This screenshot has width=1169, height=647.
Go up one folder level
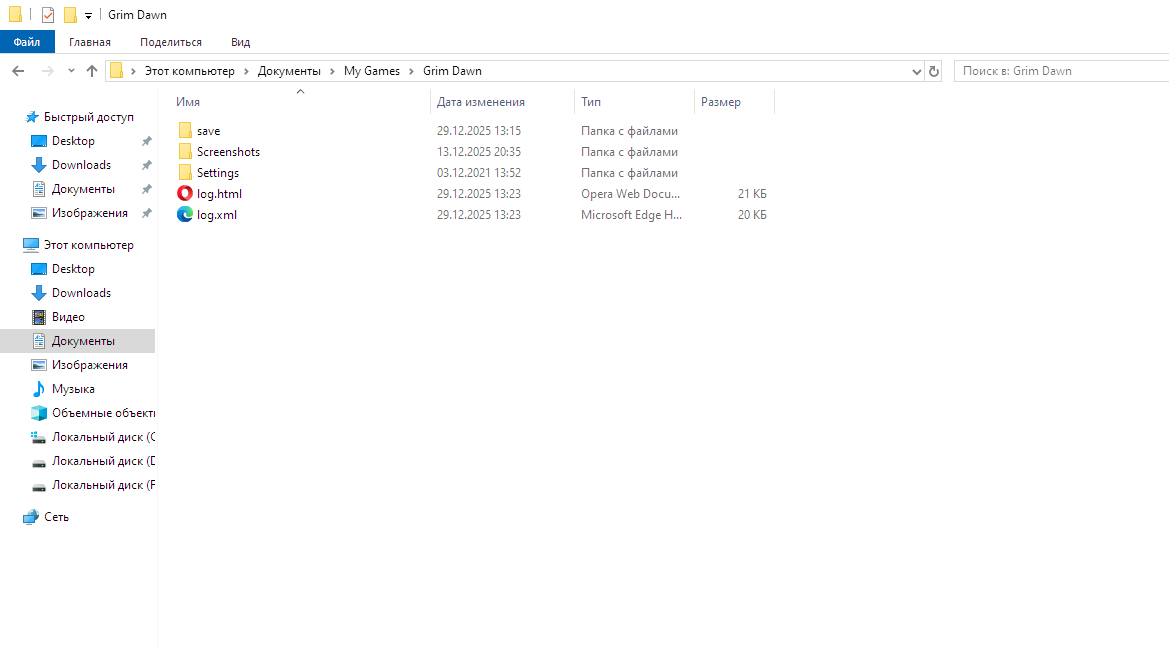point(92,71)
